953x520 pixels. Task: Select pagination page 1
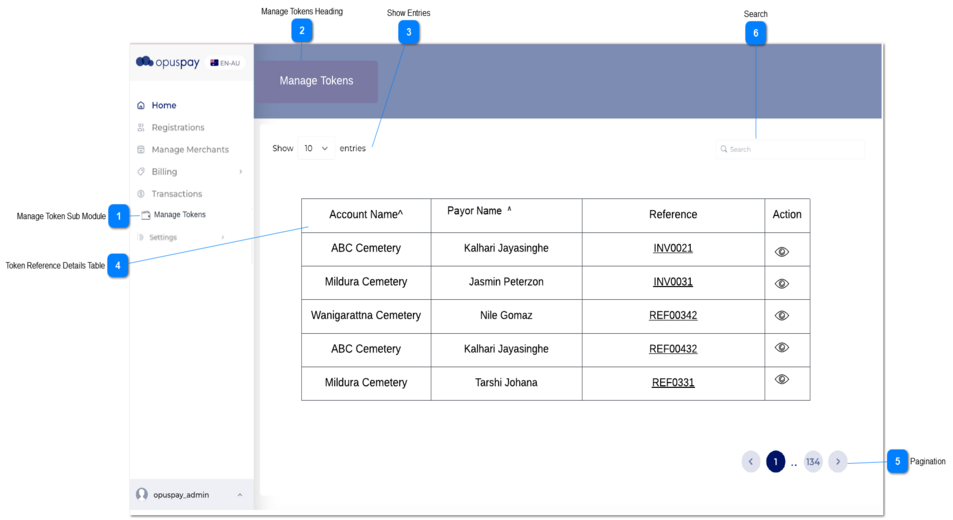(x=776, y=462)
